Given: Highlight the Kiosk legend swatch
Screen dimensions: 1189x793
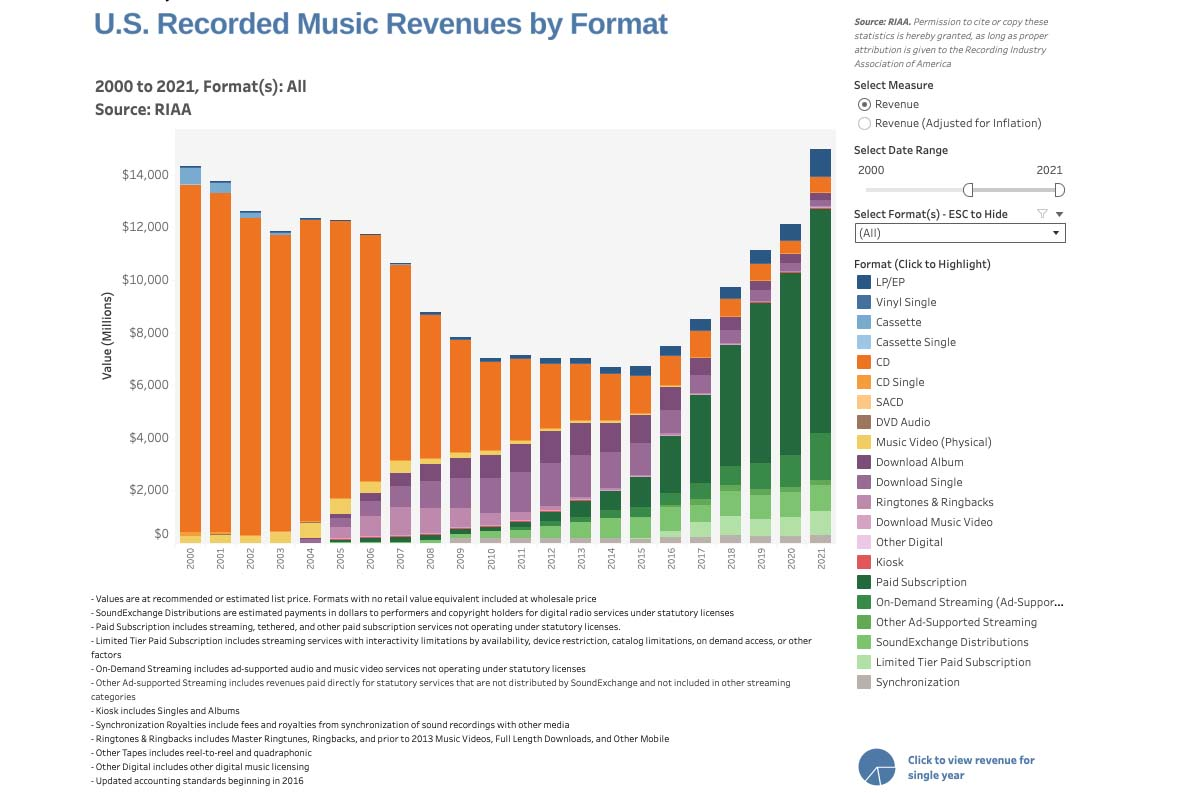Looking at the screenshot, I should (864, 563).
